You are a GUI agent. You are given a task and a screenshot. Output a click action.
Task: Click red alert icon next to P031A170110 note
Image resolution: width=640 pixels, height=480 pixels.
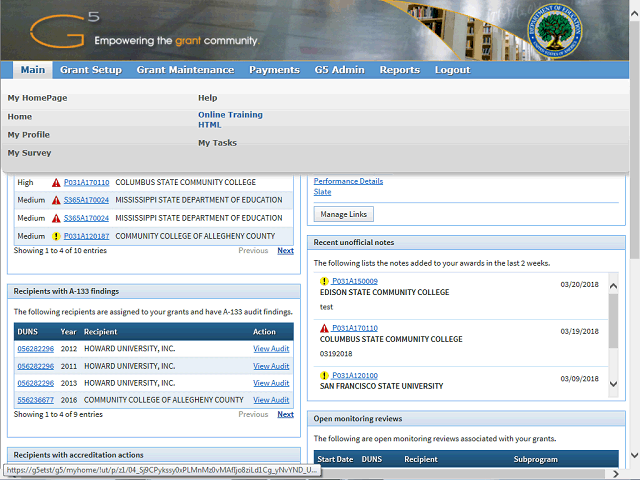point(324,328)
